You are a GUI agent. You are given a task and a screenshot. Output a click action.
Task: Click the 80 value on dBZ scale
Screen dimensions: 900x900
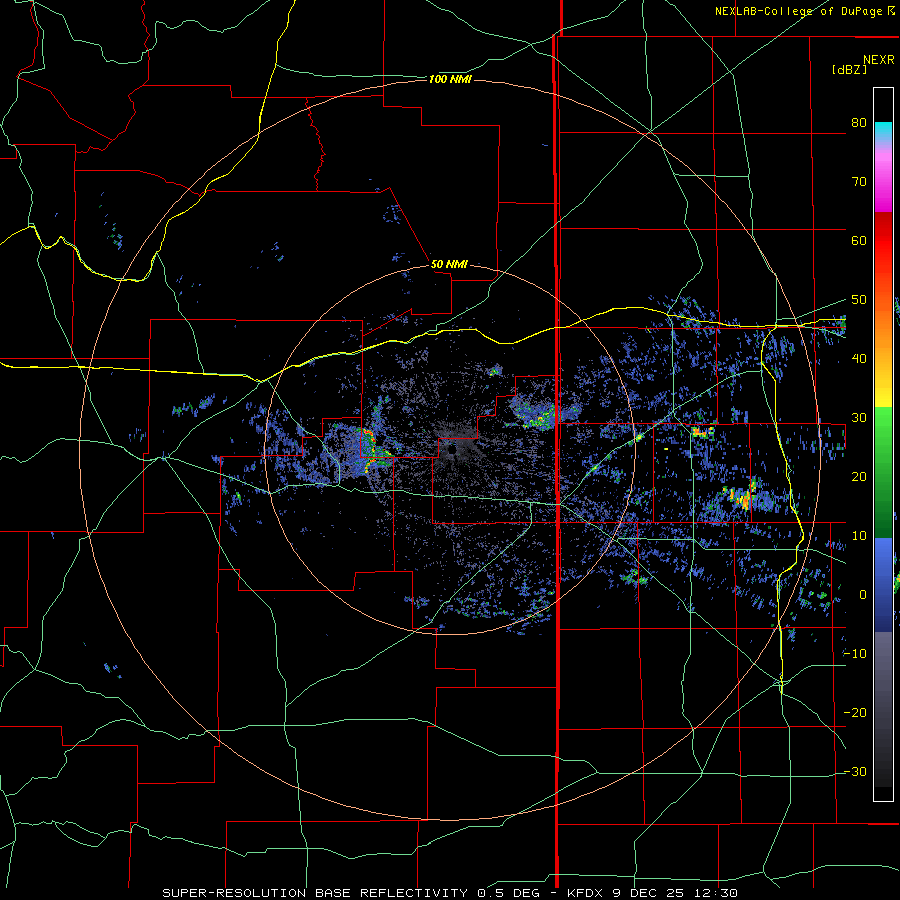(859, 122)
